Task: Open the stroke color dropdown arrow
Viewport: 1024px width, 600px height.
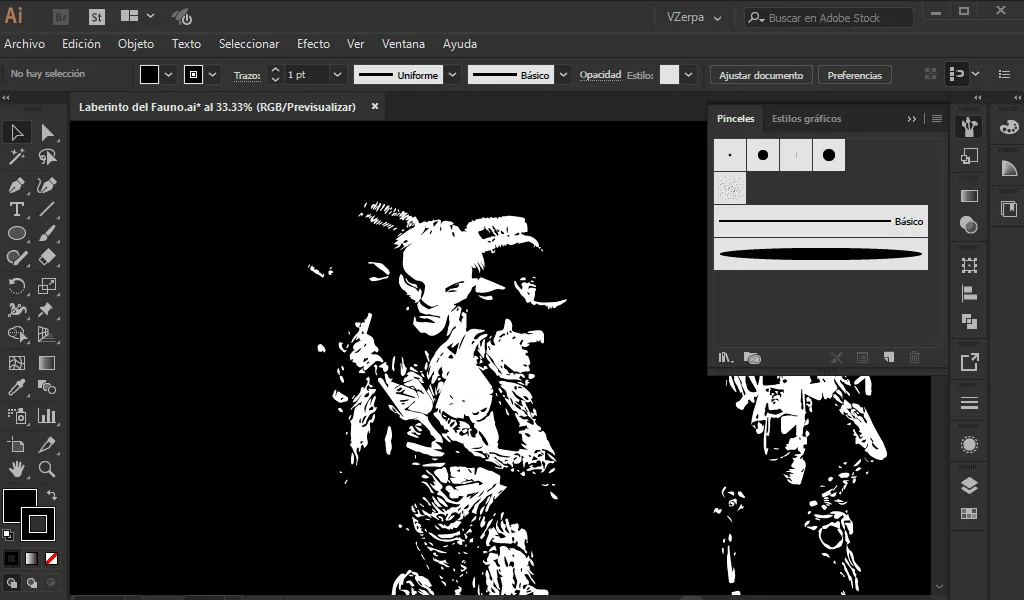Action: pos(213,75)
